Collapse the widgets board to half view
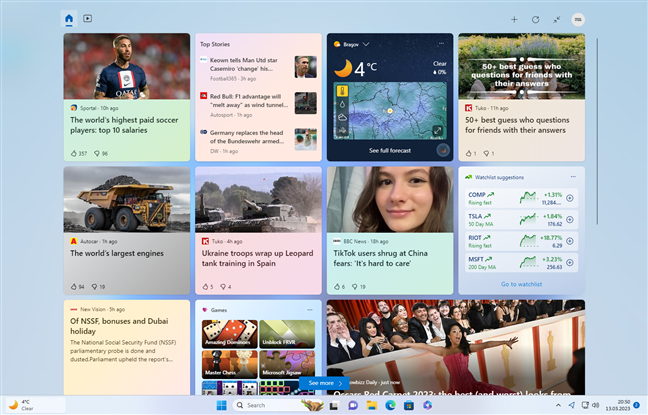Image resolution: width=648 pixels, height=415 pixels. tap(557, 19)
